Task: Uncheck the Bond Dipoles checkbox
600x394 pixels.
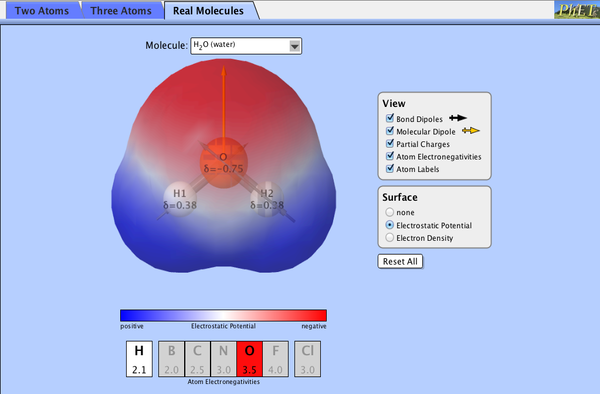Action: pos(390,118)
